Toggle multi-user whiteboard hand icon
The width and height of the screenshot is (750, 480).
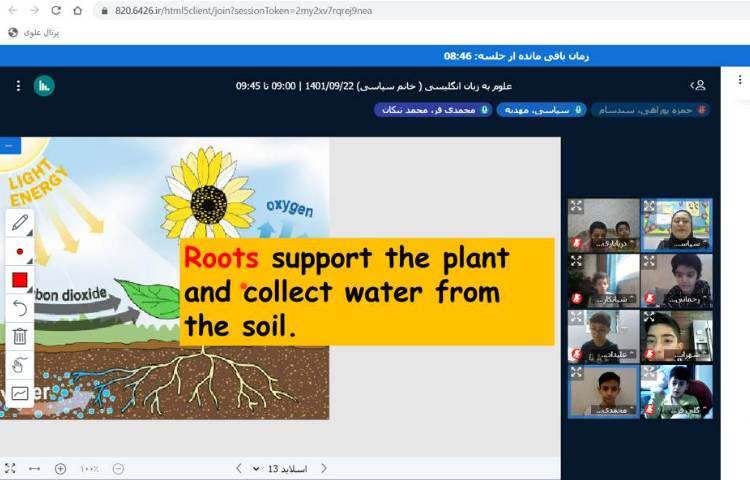[x=20, y=364]
